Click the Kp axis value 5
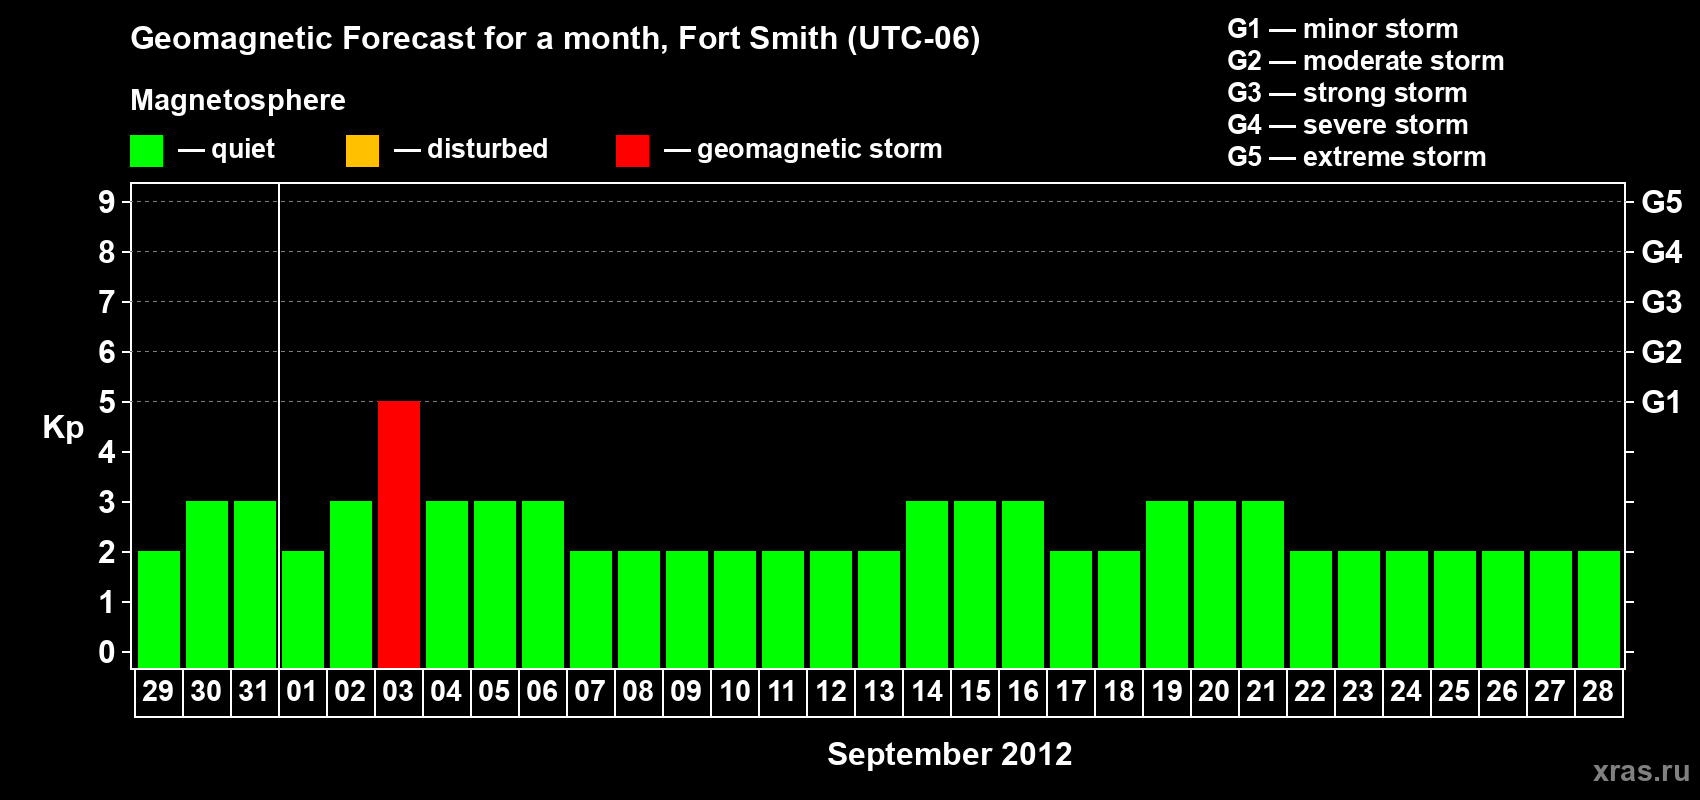1700x800 pixels. (107, 402)
